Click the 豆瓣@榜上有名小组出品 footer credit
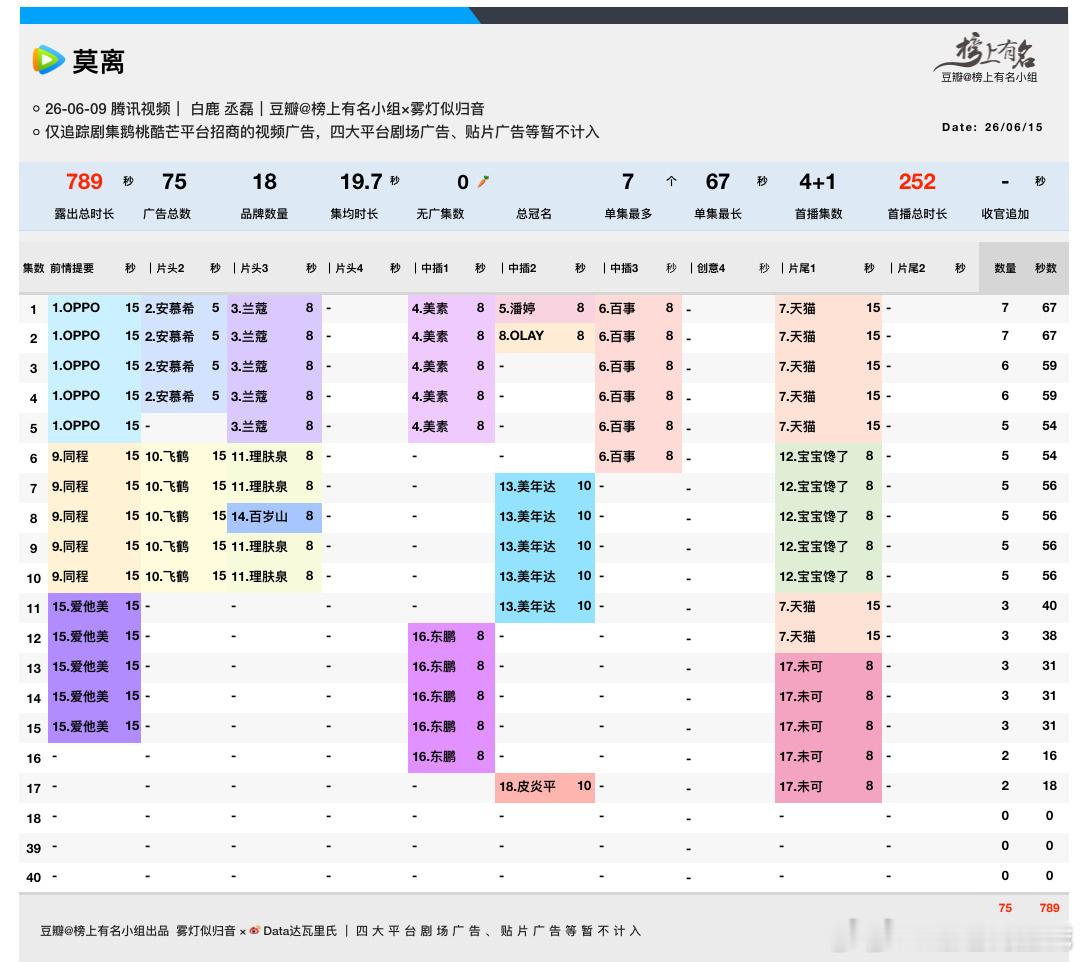The image size is (1083, 962). coord(104,931)
